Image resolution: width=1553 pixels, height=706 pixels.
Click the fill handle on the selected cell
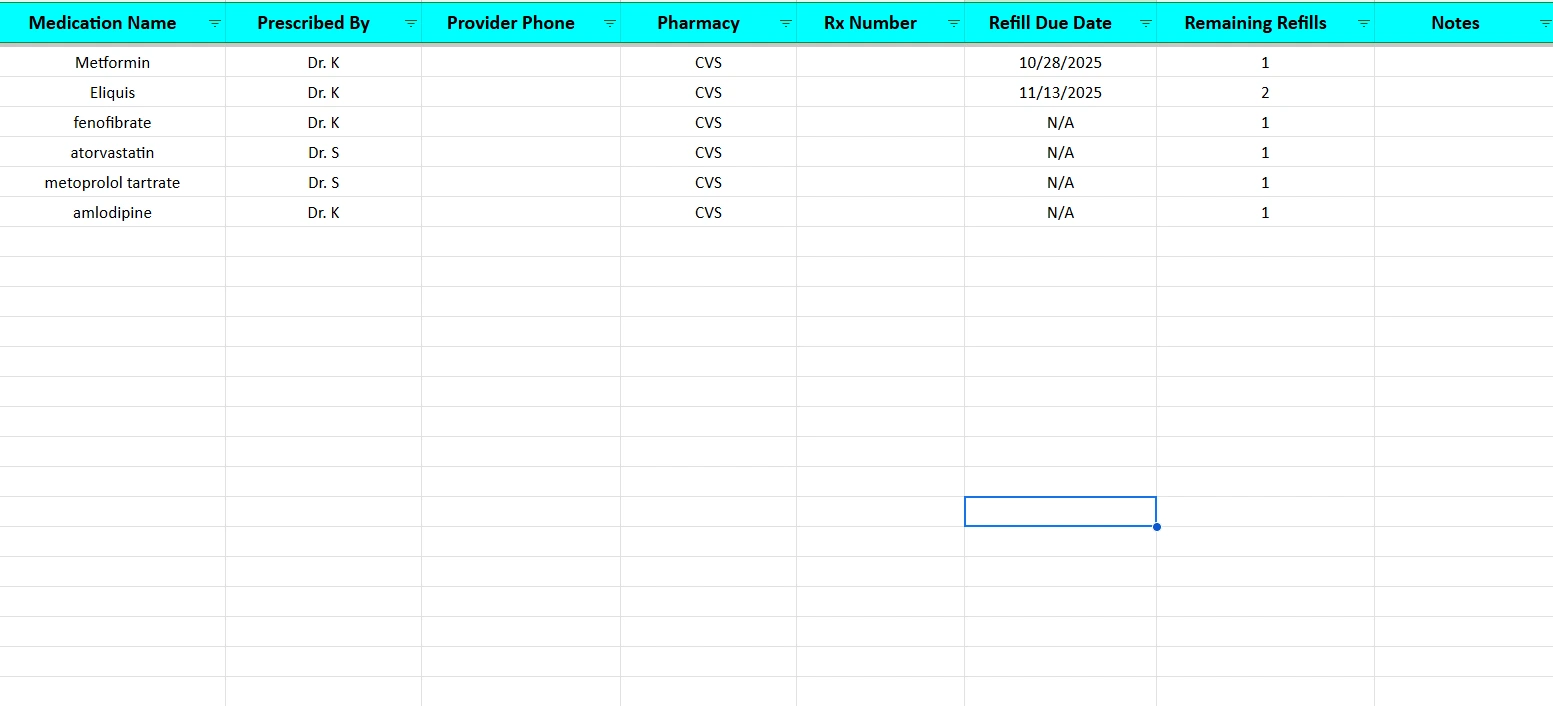(1157, 526)
